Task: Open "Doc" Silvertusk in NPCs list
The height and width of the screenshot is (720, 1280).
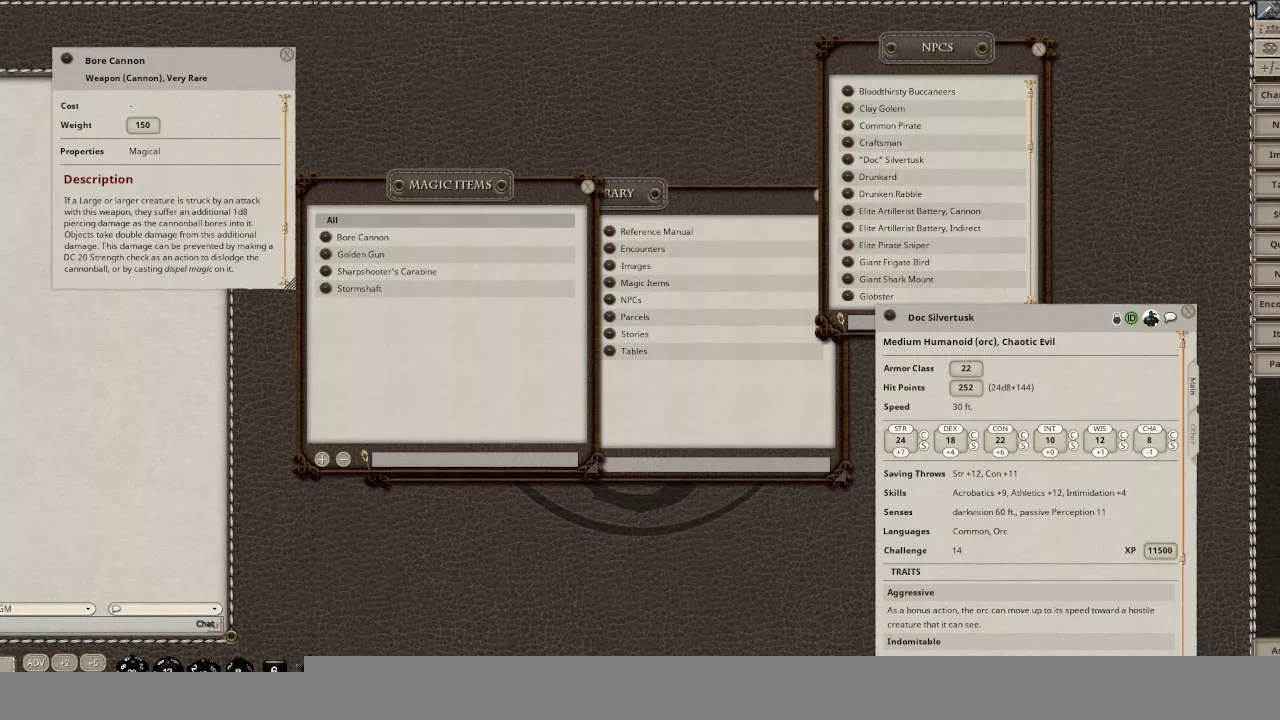Action: point(891,160)
